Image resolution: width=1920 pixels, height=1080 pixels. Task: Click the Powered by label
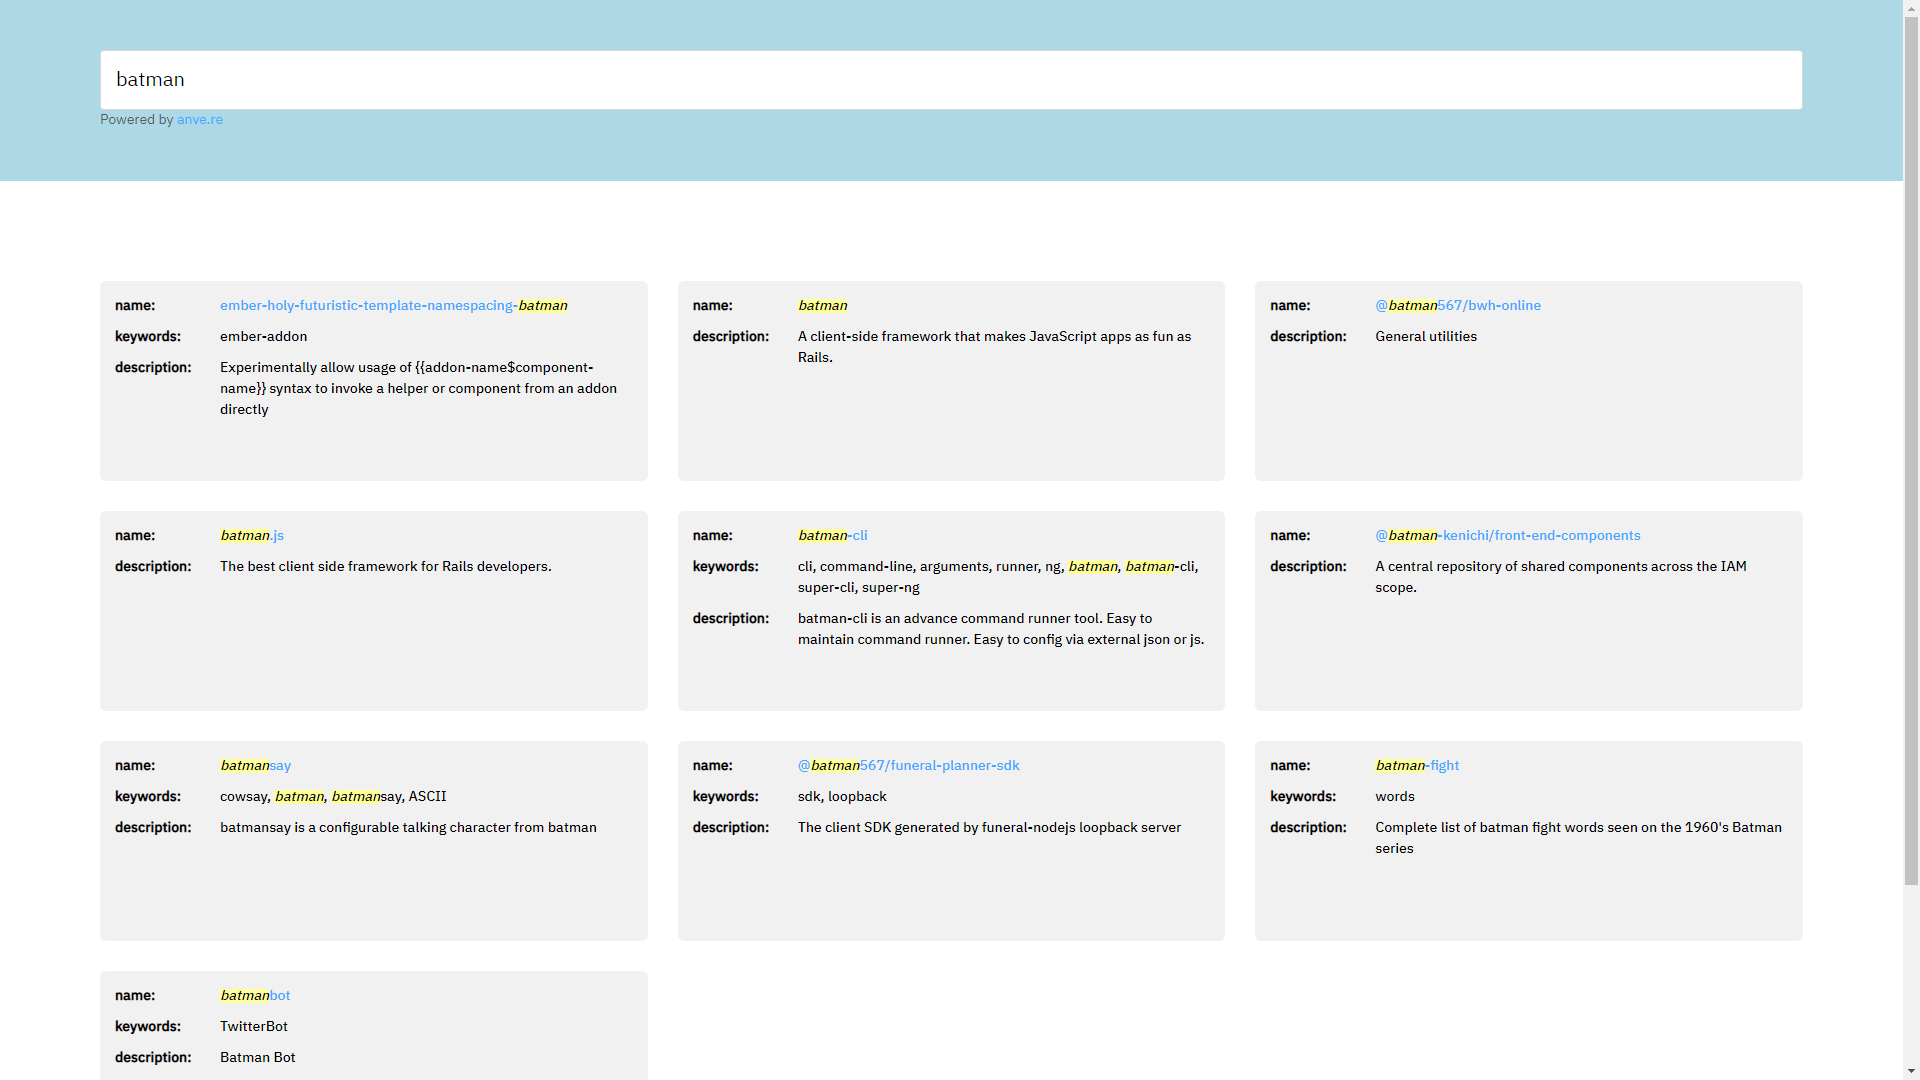point(136,119)
